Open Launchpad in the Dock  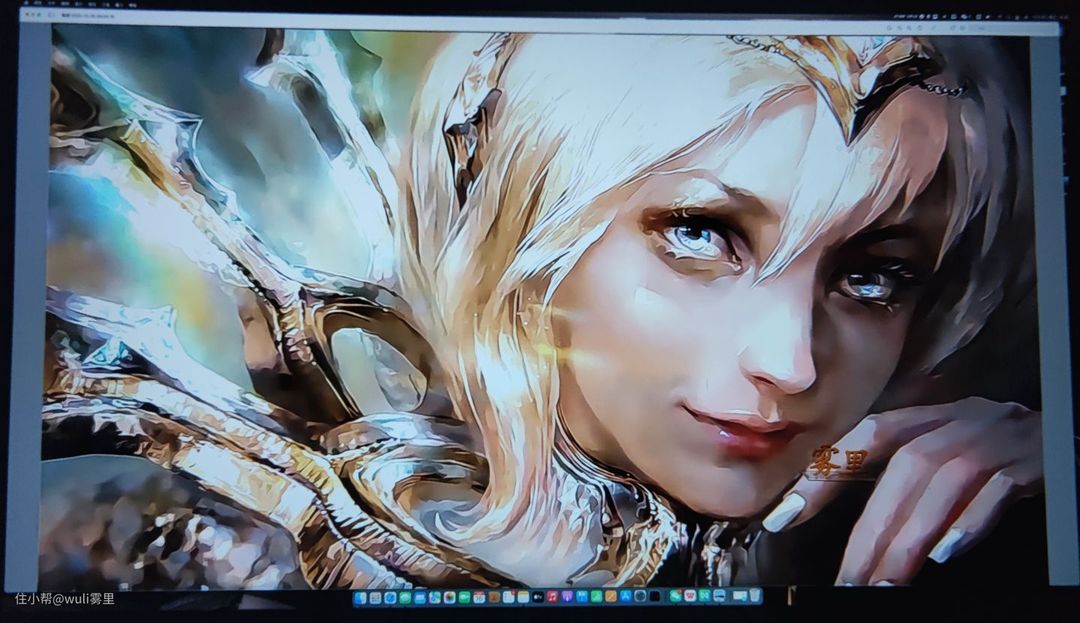point(375,597)
